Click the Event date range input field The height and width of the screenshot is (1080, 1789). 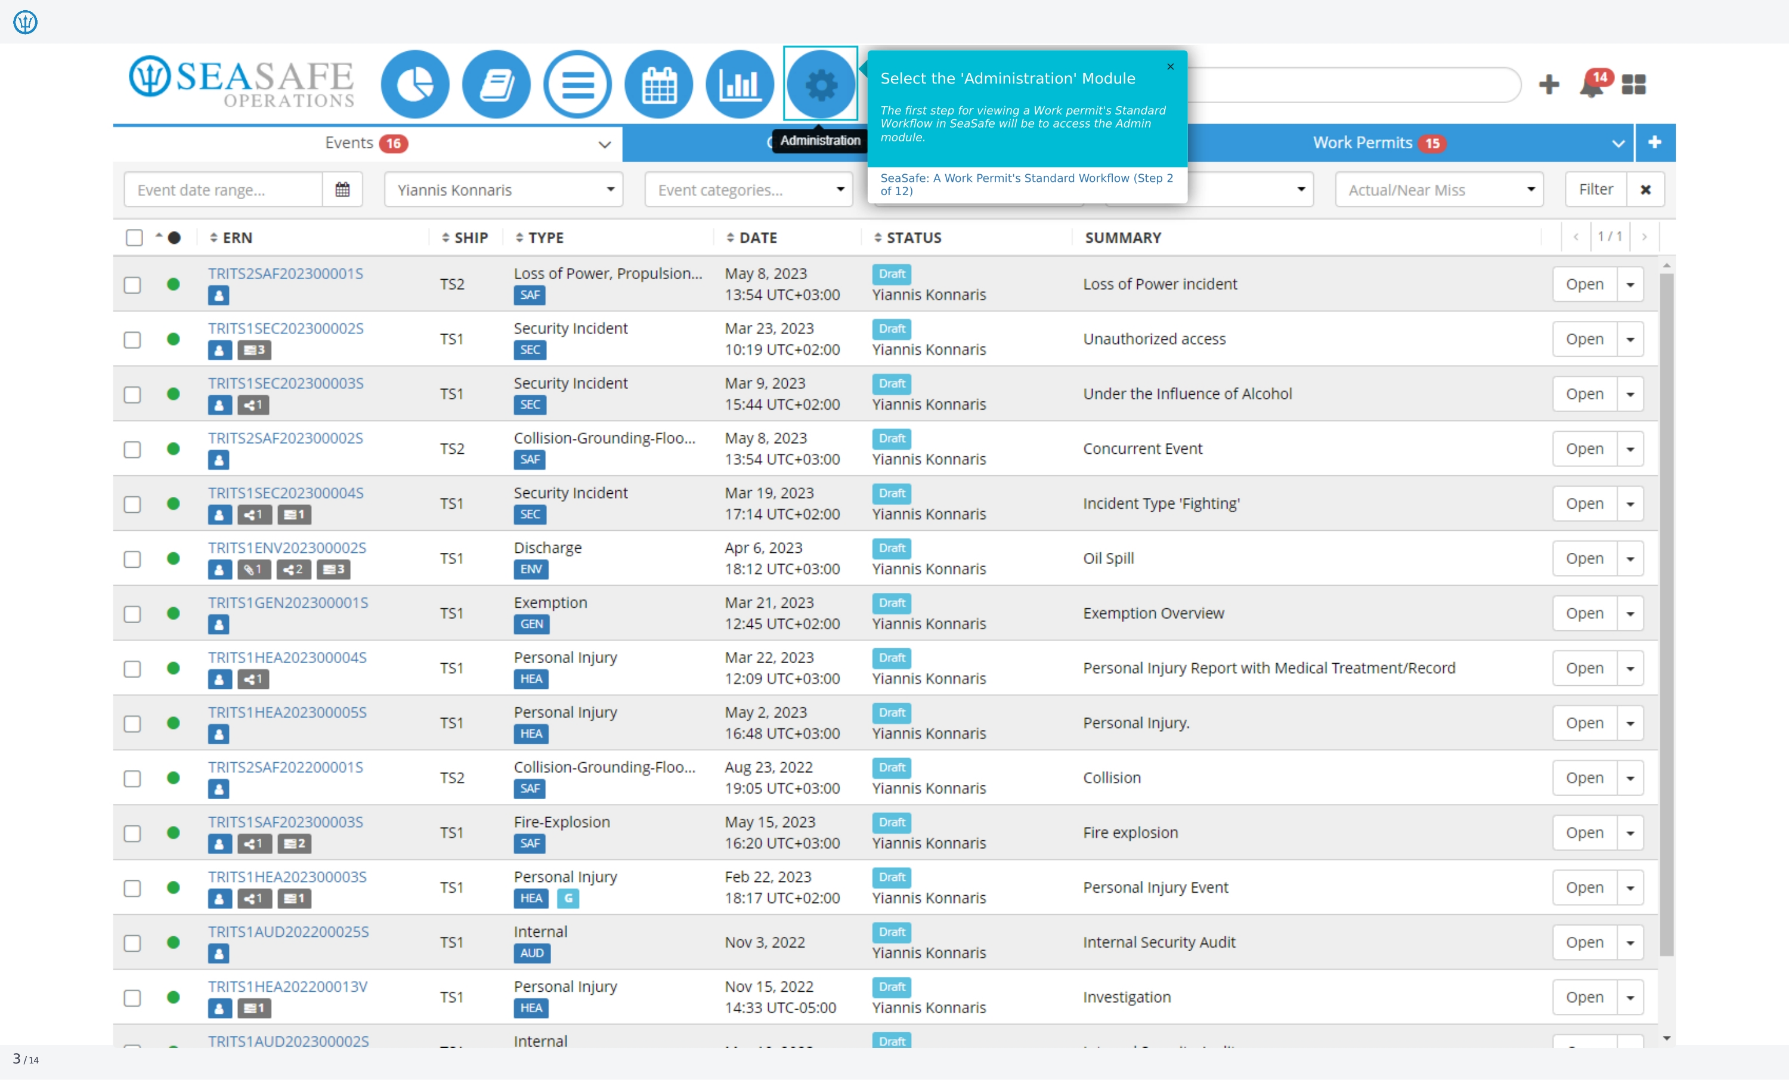[223, 190]
